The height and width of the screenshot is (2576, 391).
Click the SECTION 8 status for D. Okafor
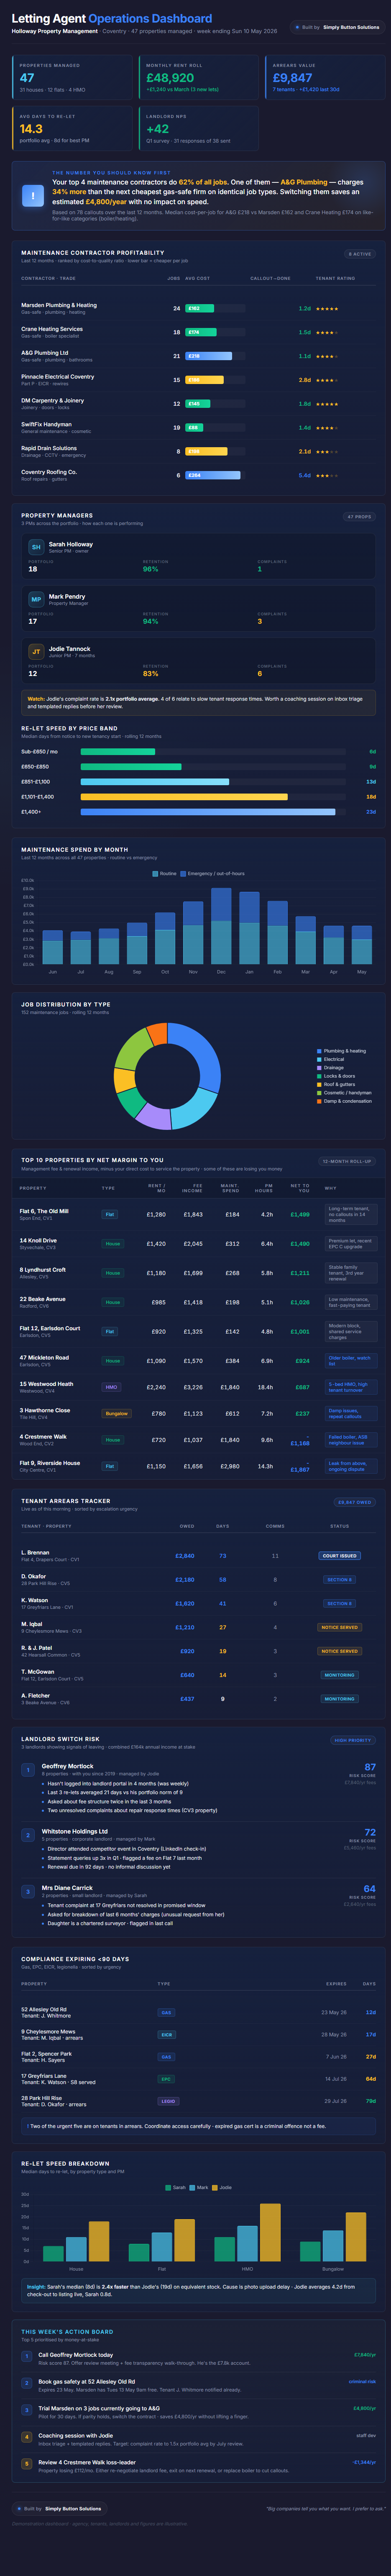(x=339, y=1579)
